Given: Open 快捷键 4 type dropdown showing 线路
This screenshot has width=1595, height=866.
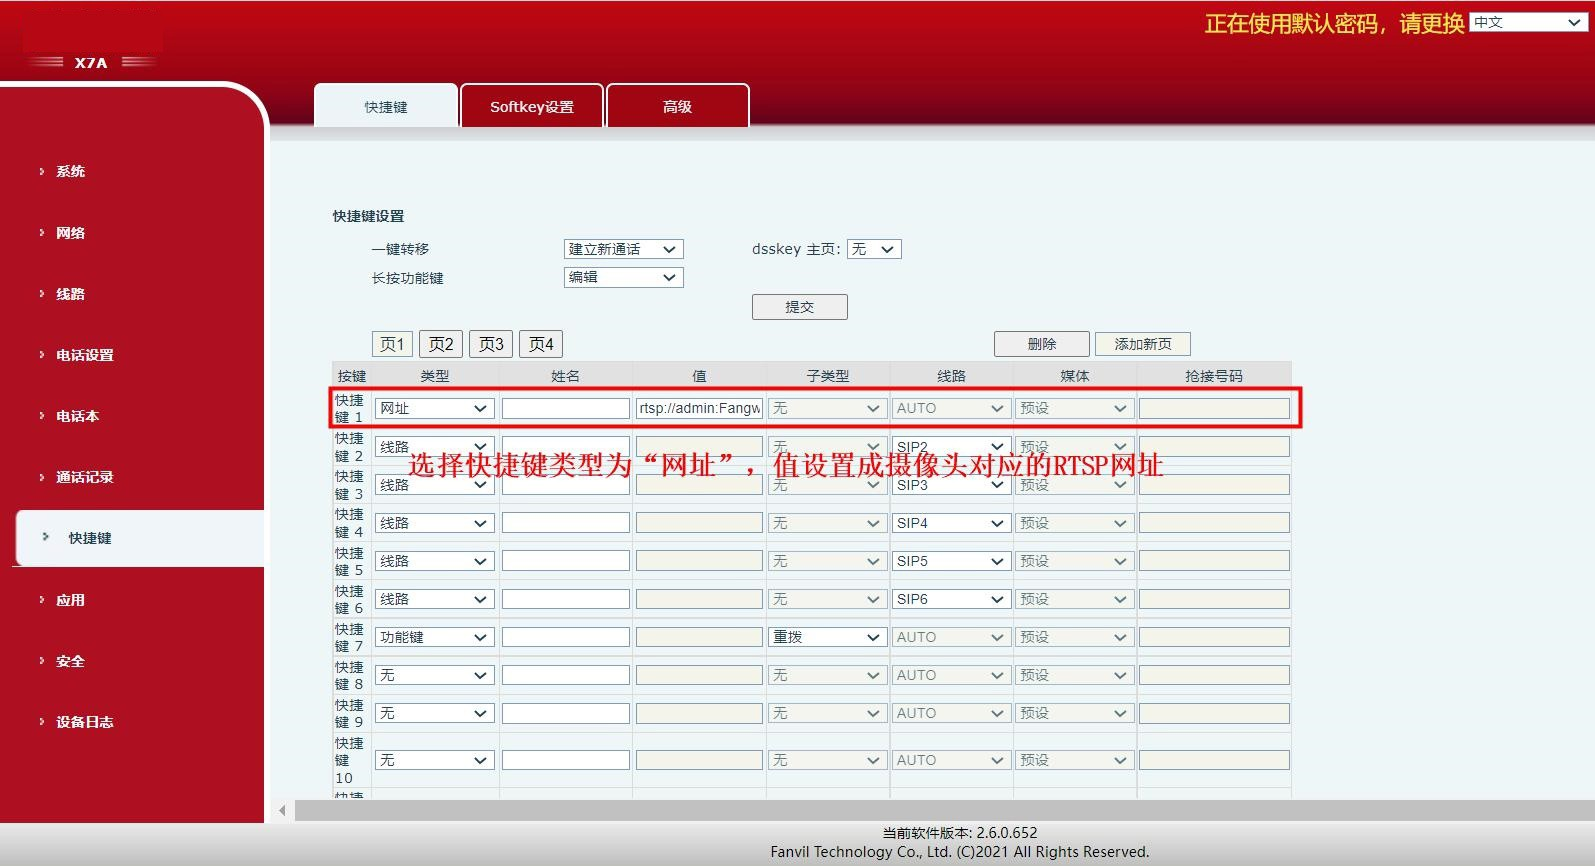Looking at the screenshot, I should coord(434,523).
